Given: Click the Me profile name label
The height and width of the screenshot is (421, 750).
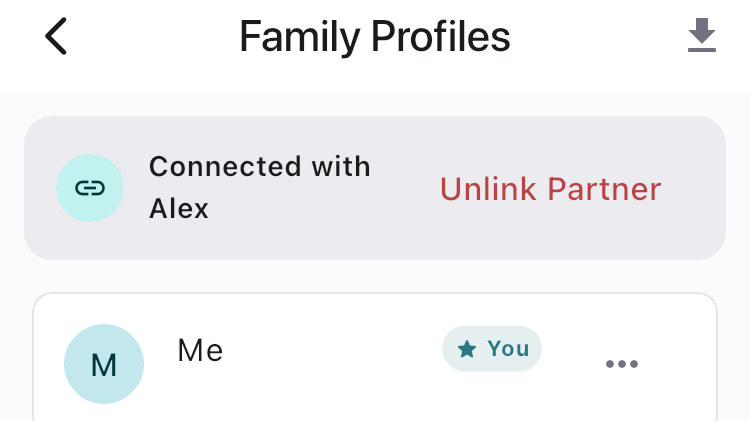Looking at the screenshot, I should (200, 351).
